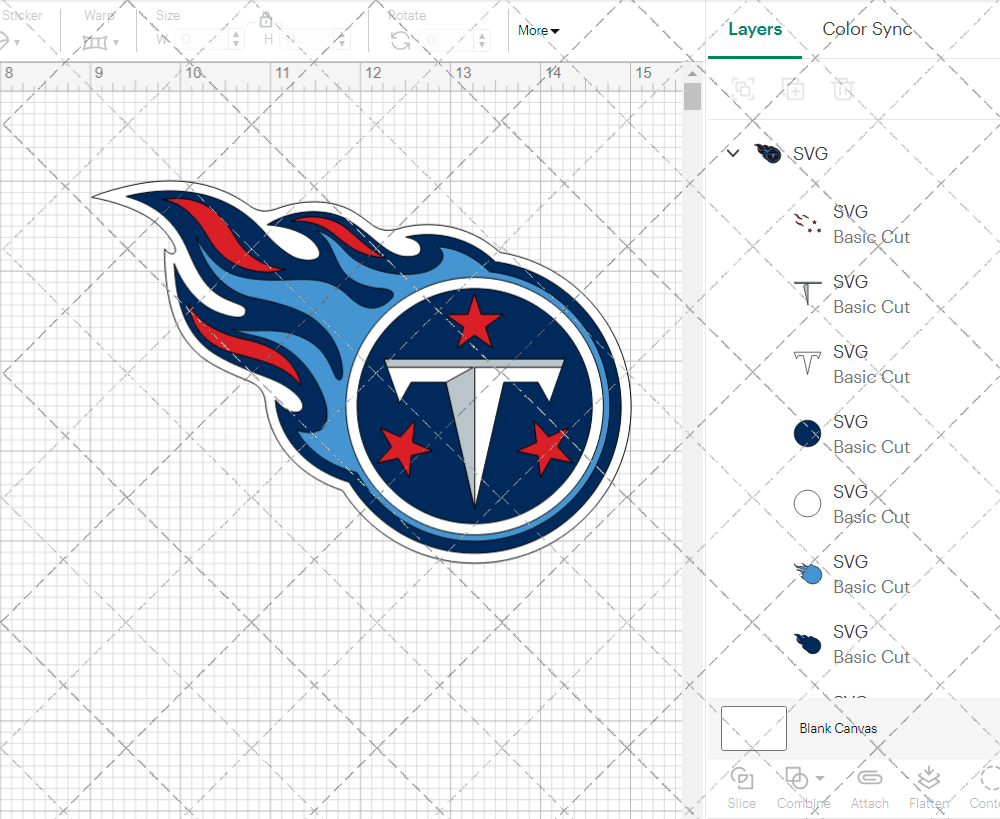
Task: Click the Delete layer trash icon
Action: [x=843, y=89]
